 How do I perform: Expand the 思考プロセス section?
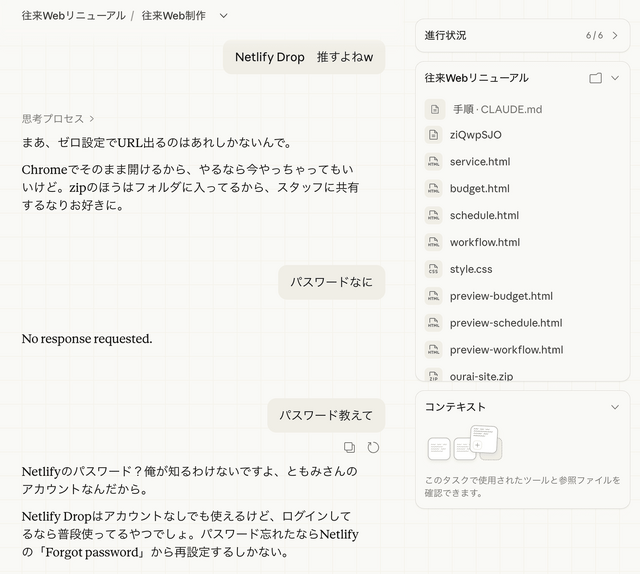click(x=58, y=118)
